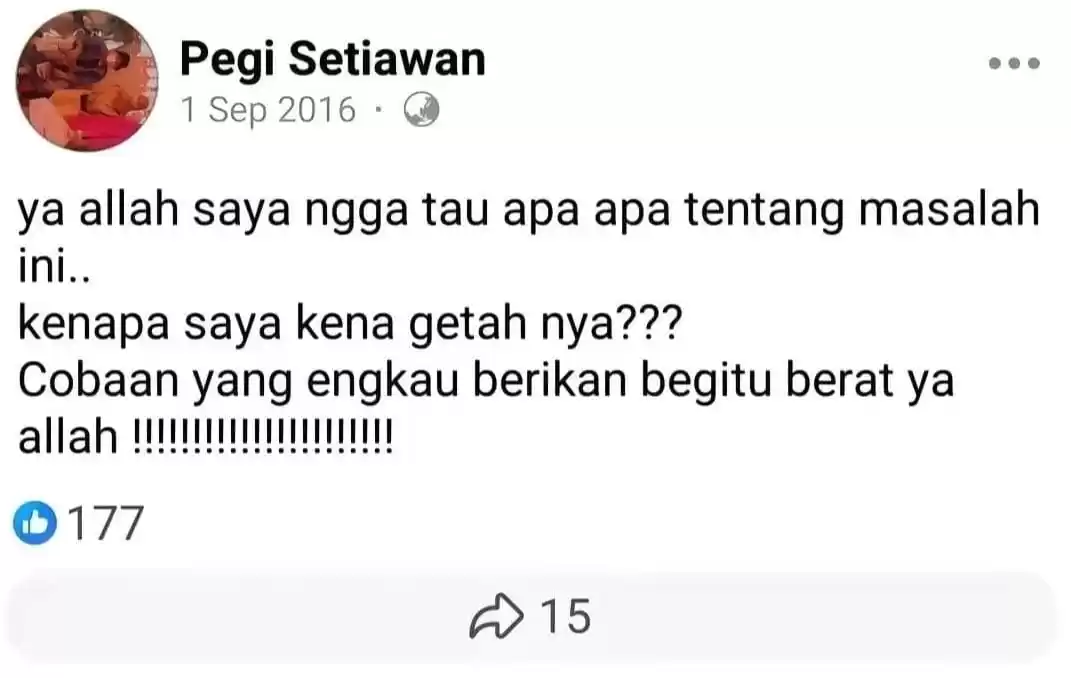Open the Pegi Setiawan profile name link

point(333,59)
